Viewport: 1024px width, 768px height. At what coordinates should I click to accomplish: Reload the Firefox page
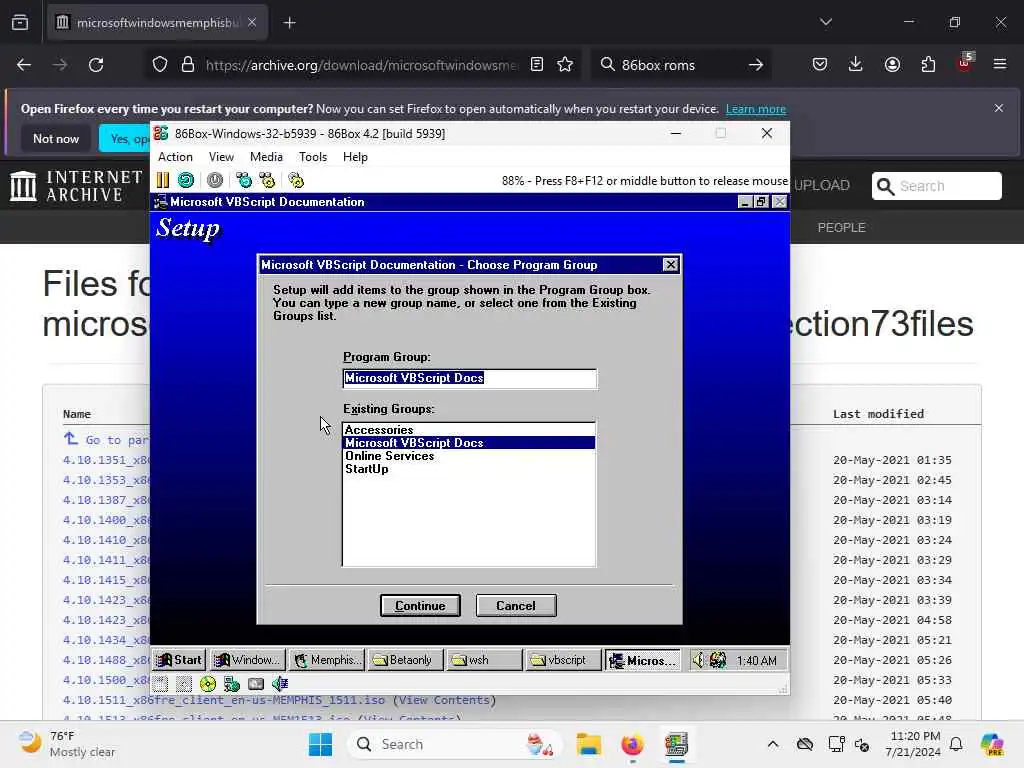[x=96, y=65]
